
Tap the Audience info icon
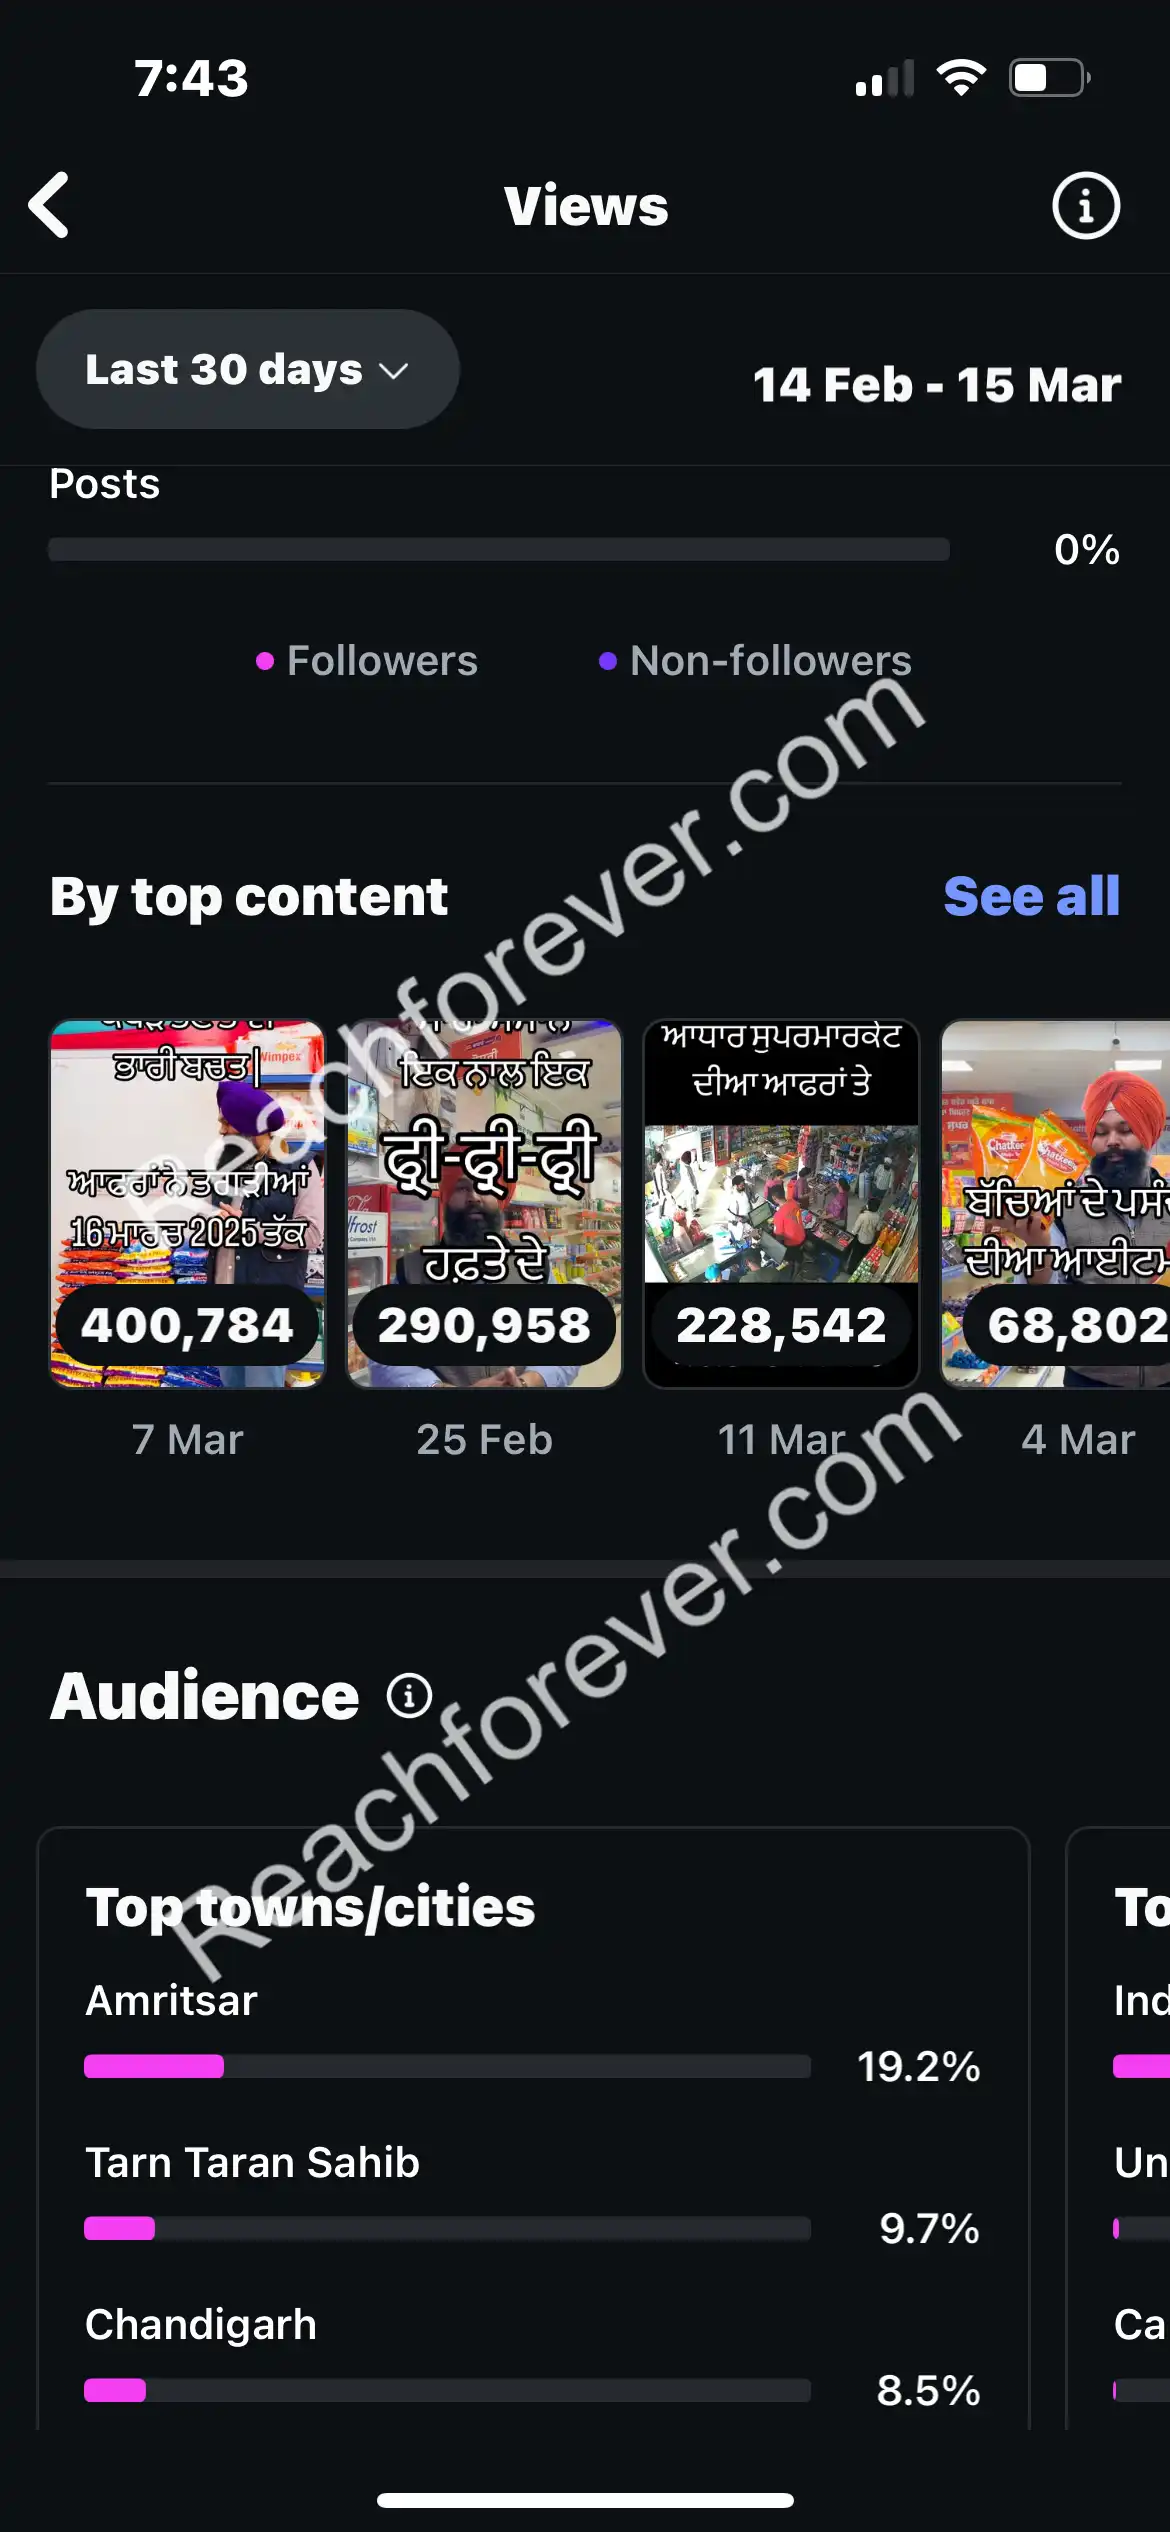(409, 1696)
